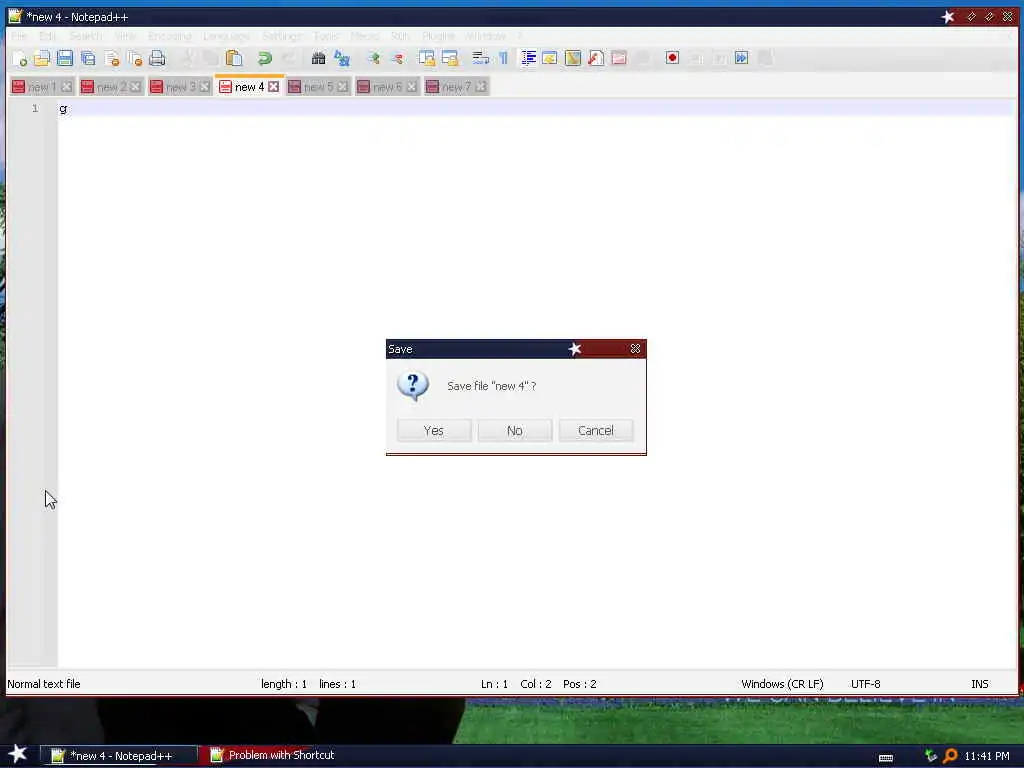Screen dimensions: 1024x768
Task: Click the green Undo arrow icon
Action: (264, 59)
